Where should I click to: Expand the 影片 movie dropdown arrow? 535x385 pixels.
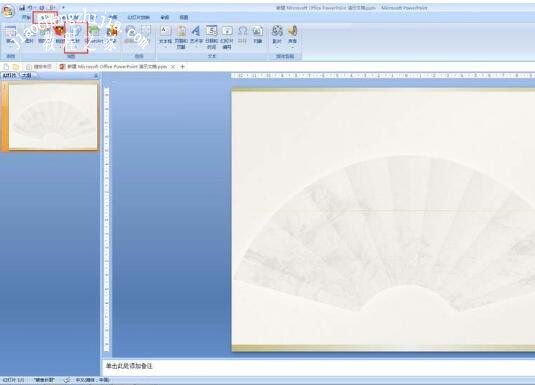(277, 46)
